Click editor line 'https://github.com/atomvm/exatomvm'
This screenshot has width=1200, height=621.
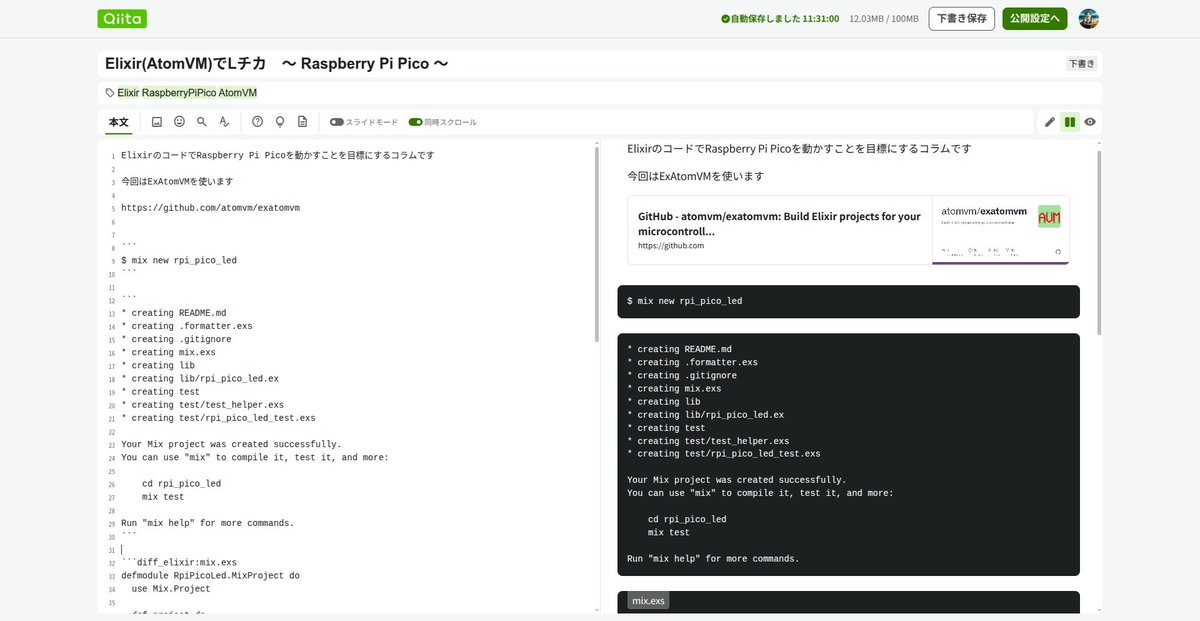(210, 208)
